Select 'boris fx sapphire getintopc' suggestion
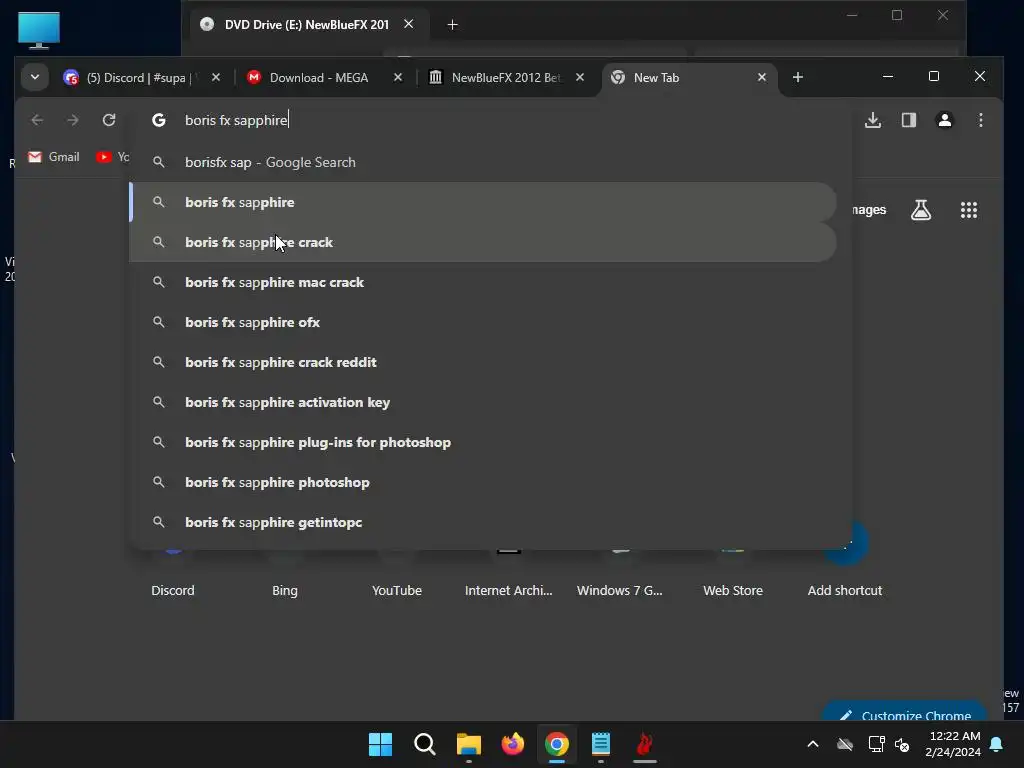The image size is (1024, 768). coord(483,522)
